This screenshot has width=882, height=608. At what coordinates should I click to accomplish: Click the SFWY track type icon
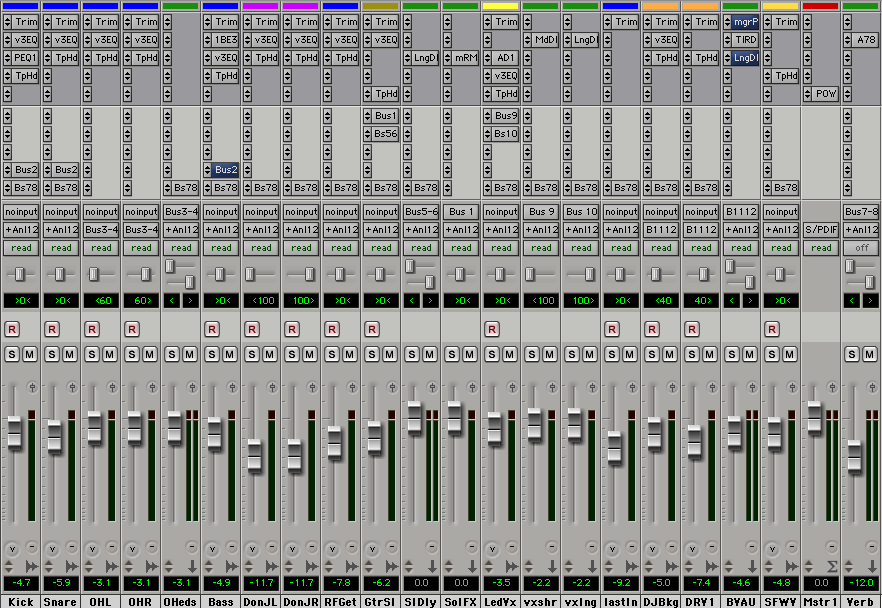click(792, 566)
